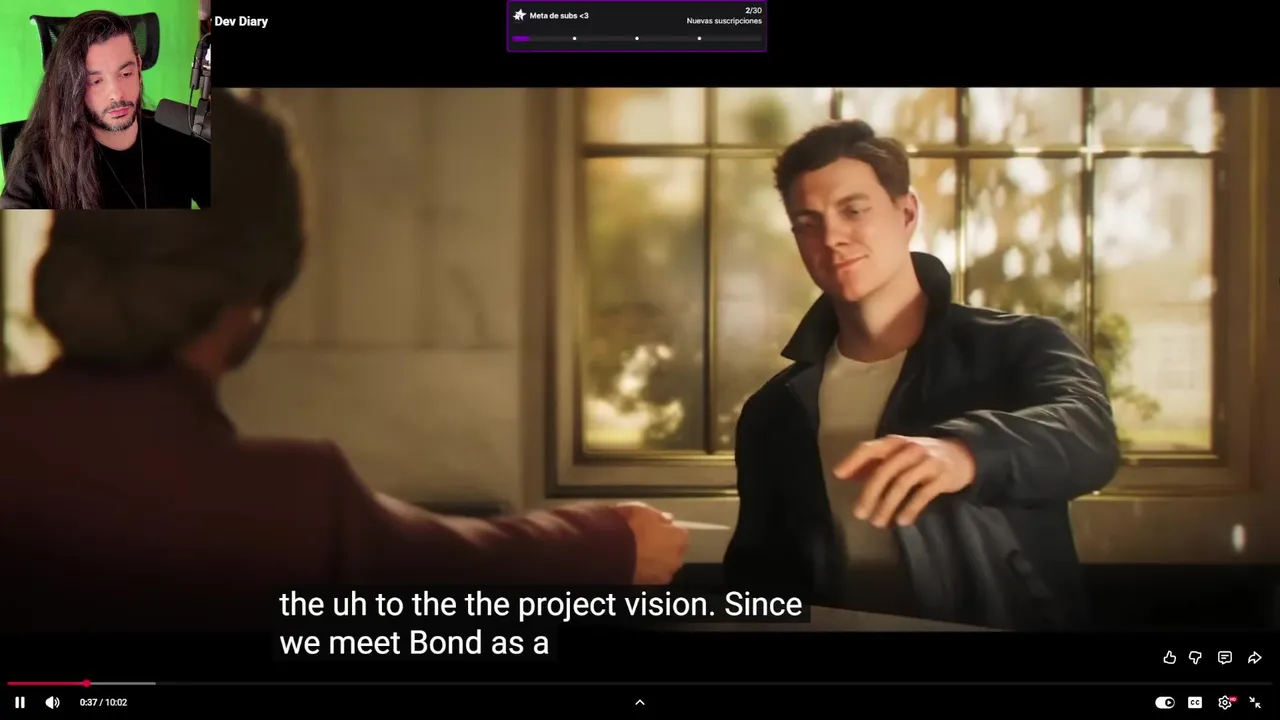Open the comments panel icon
1280x720 pixels.
point(1224,657)
